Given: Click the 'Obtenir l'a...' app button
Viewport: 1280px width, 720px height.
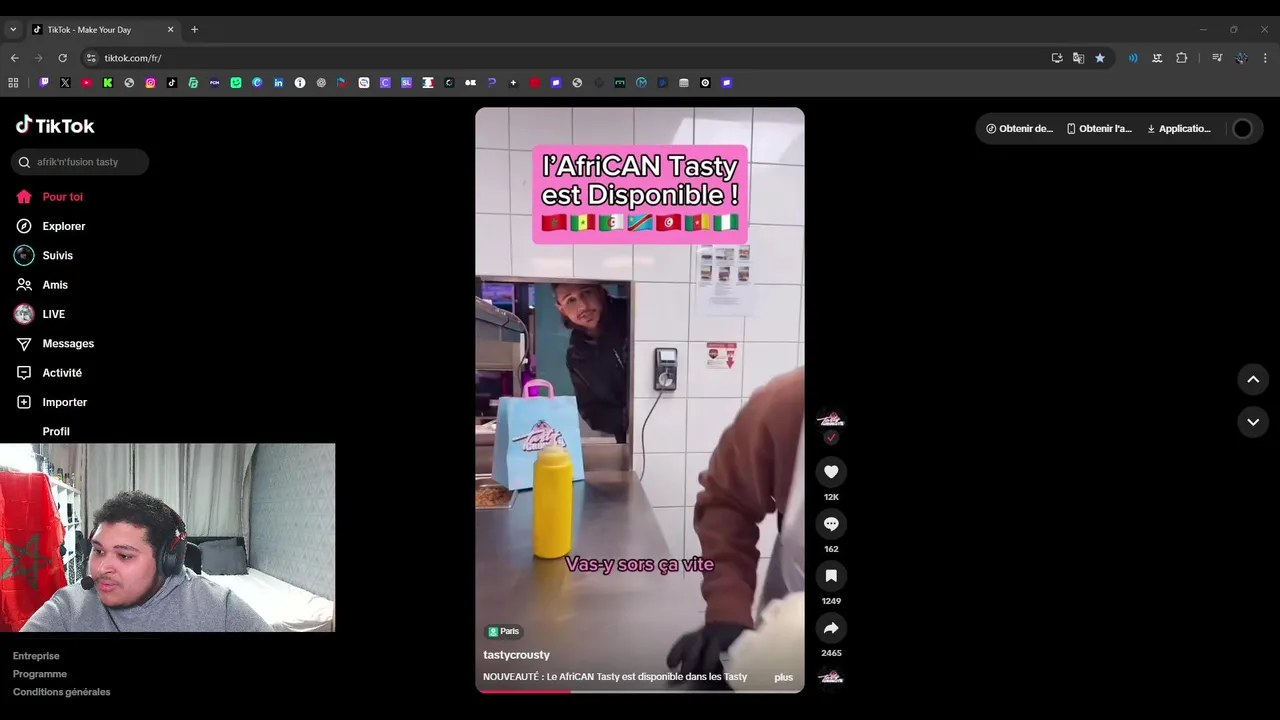Looking at the screenshot, I should (x=1099, y=129).
